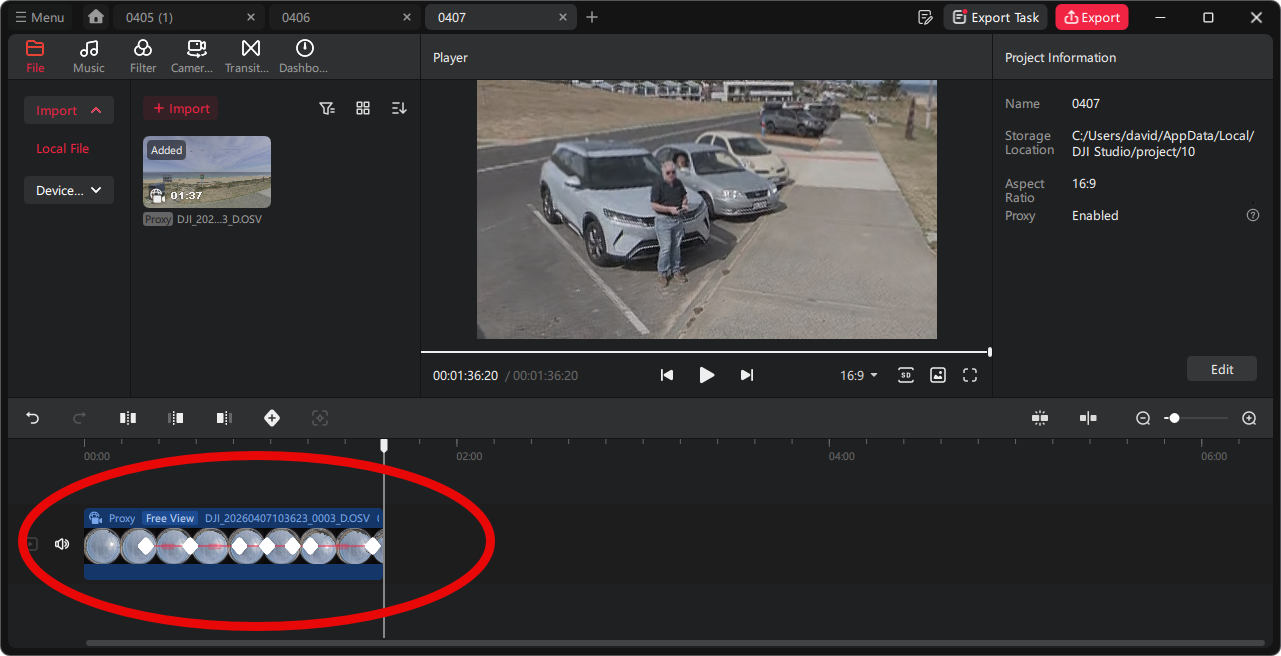The width and height of the screenshot is (1281, 656).
Task: Collapse the Import section in sidebar
Action: pyautogui.click(x=69, y=110)
